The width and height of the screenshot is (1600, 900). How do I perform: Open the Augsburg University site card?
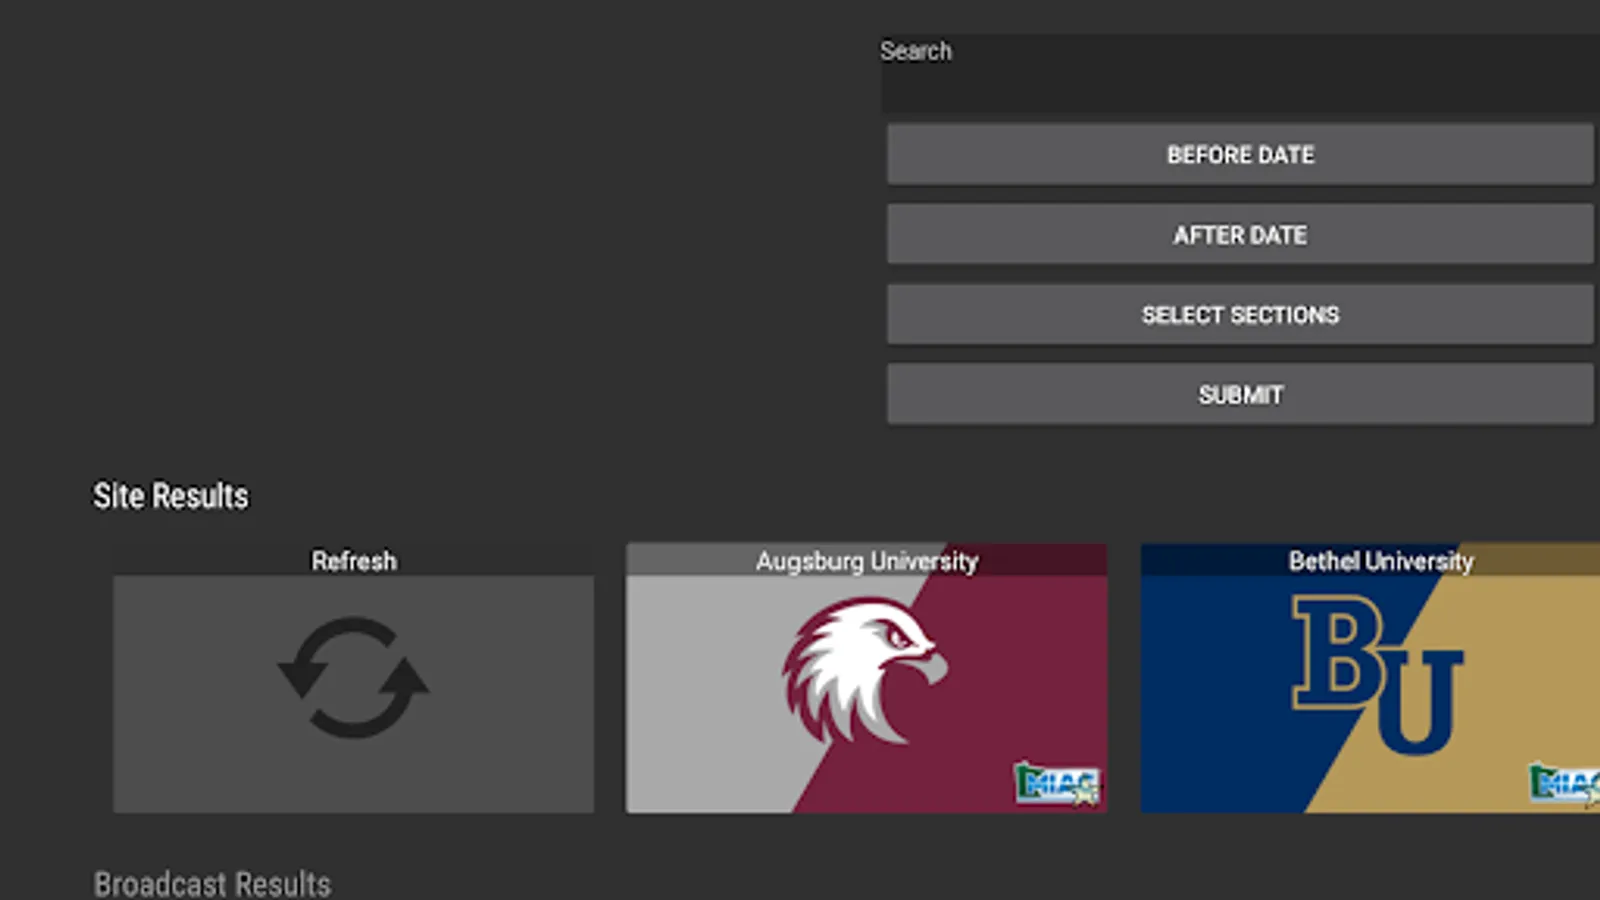[x=866, y=678]
